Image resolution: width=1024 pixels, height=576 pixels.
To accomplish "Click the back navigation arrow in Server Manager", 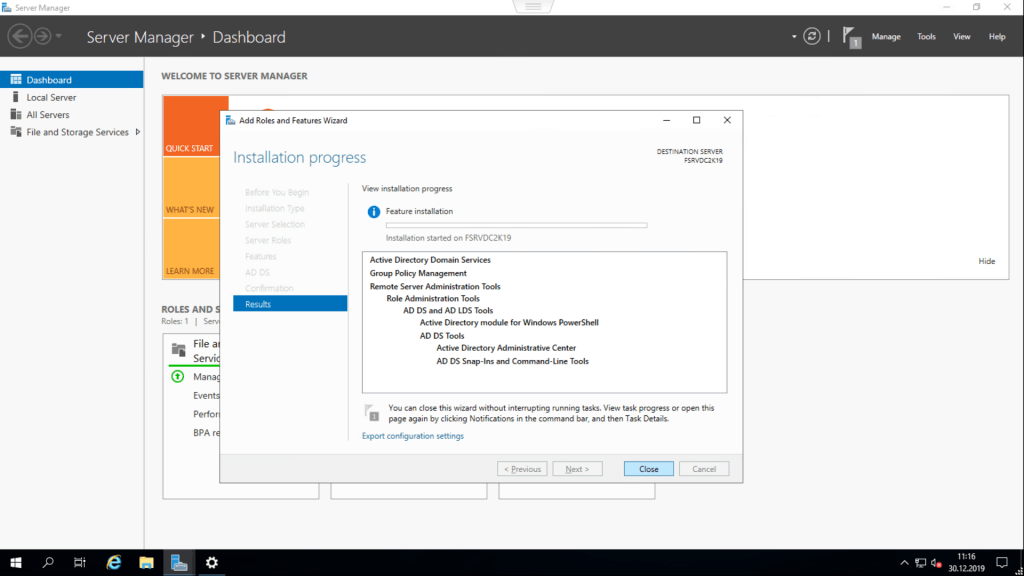I will click(19, 36).
